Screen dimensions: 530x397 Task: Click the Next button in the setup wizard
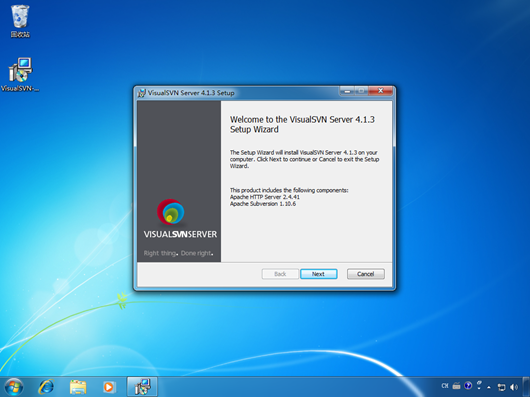click(318, 274)
